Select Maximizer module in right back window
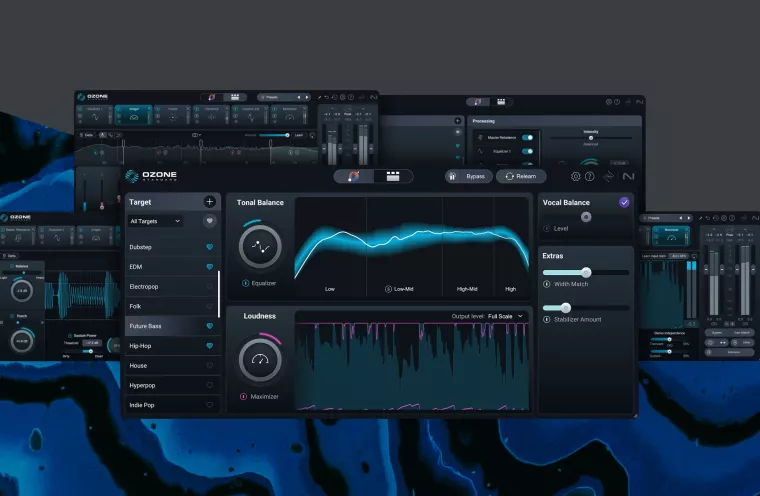The height and width of the screenshot is (496, 760). (671, 235)
